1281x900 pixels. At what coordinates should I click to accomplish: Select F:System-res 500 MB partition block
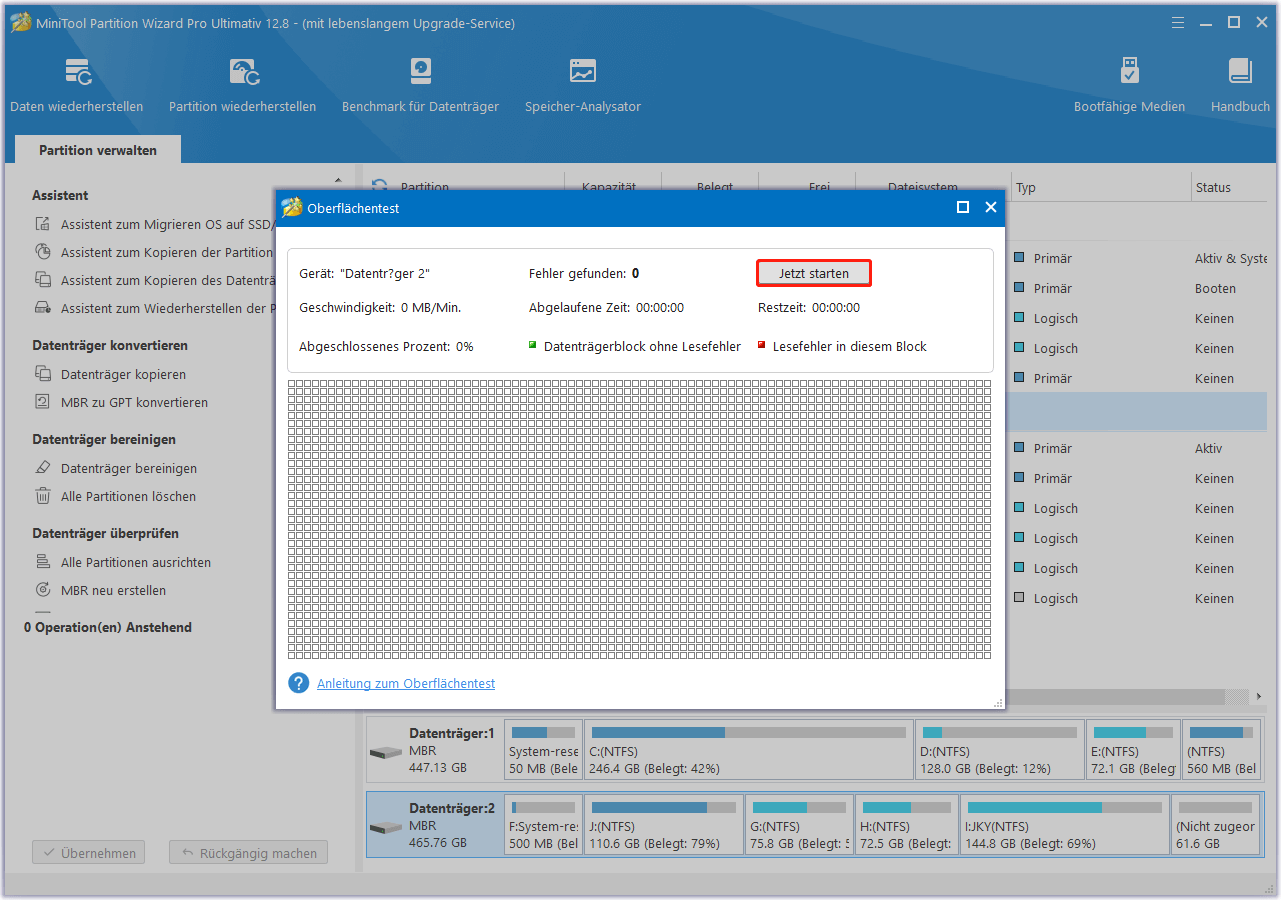543,825
